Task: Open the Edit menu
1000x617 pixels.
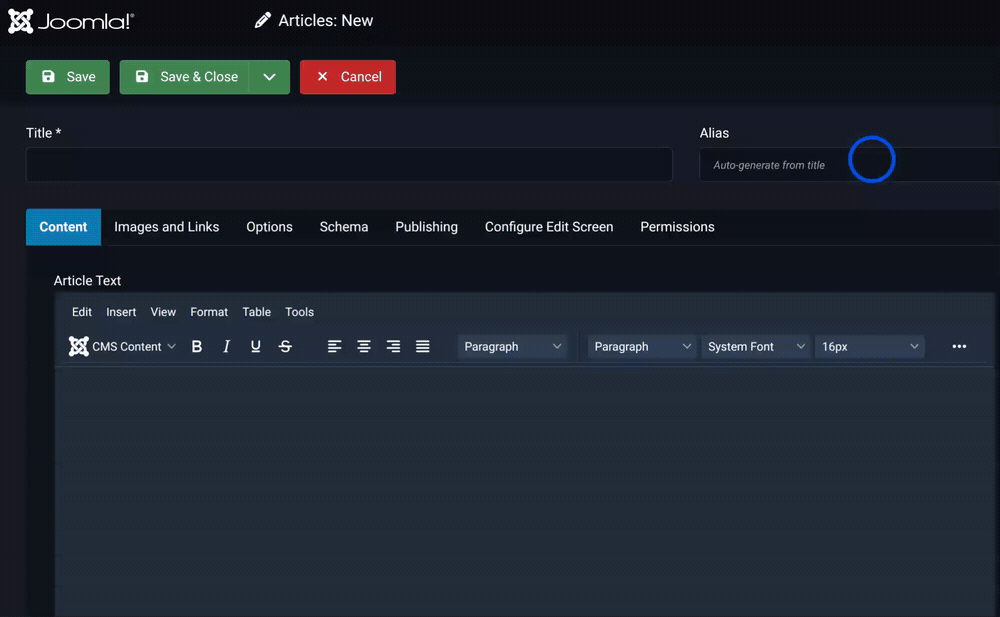Action: pos(82,312)
